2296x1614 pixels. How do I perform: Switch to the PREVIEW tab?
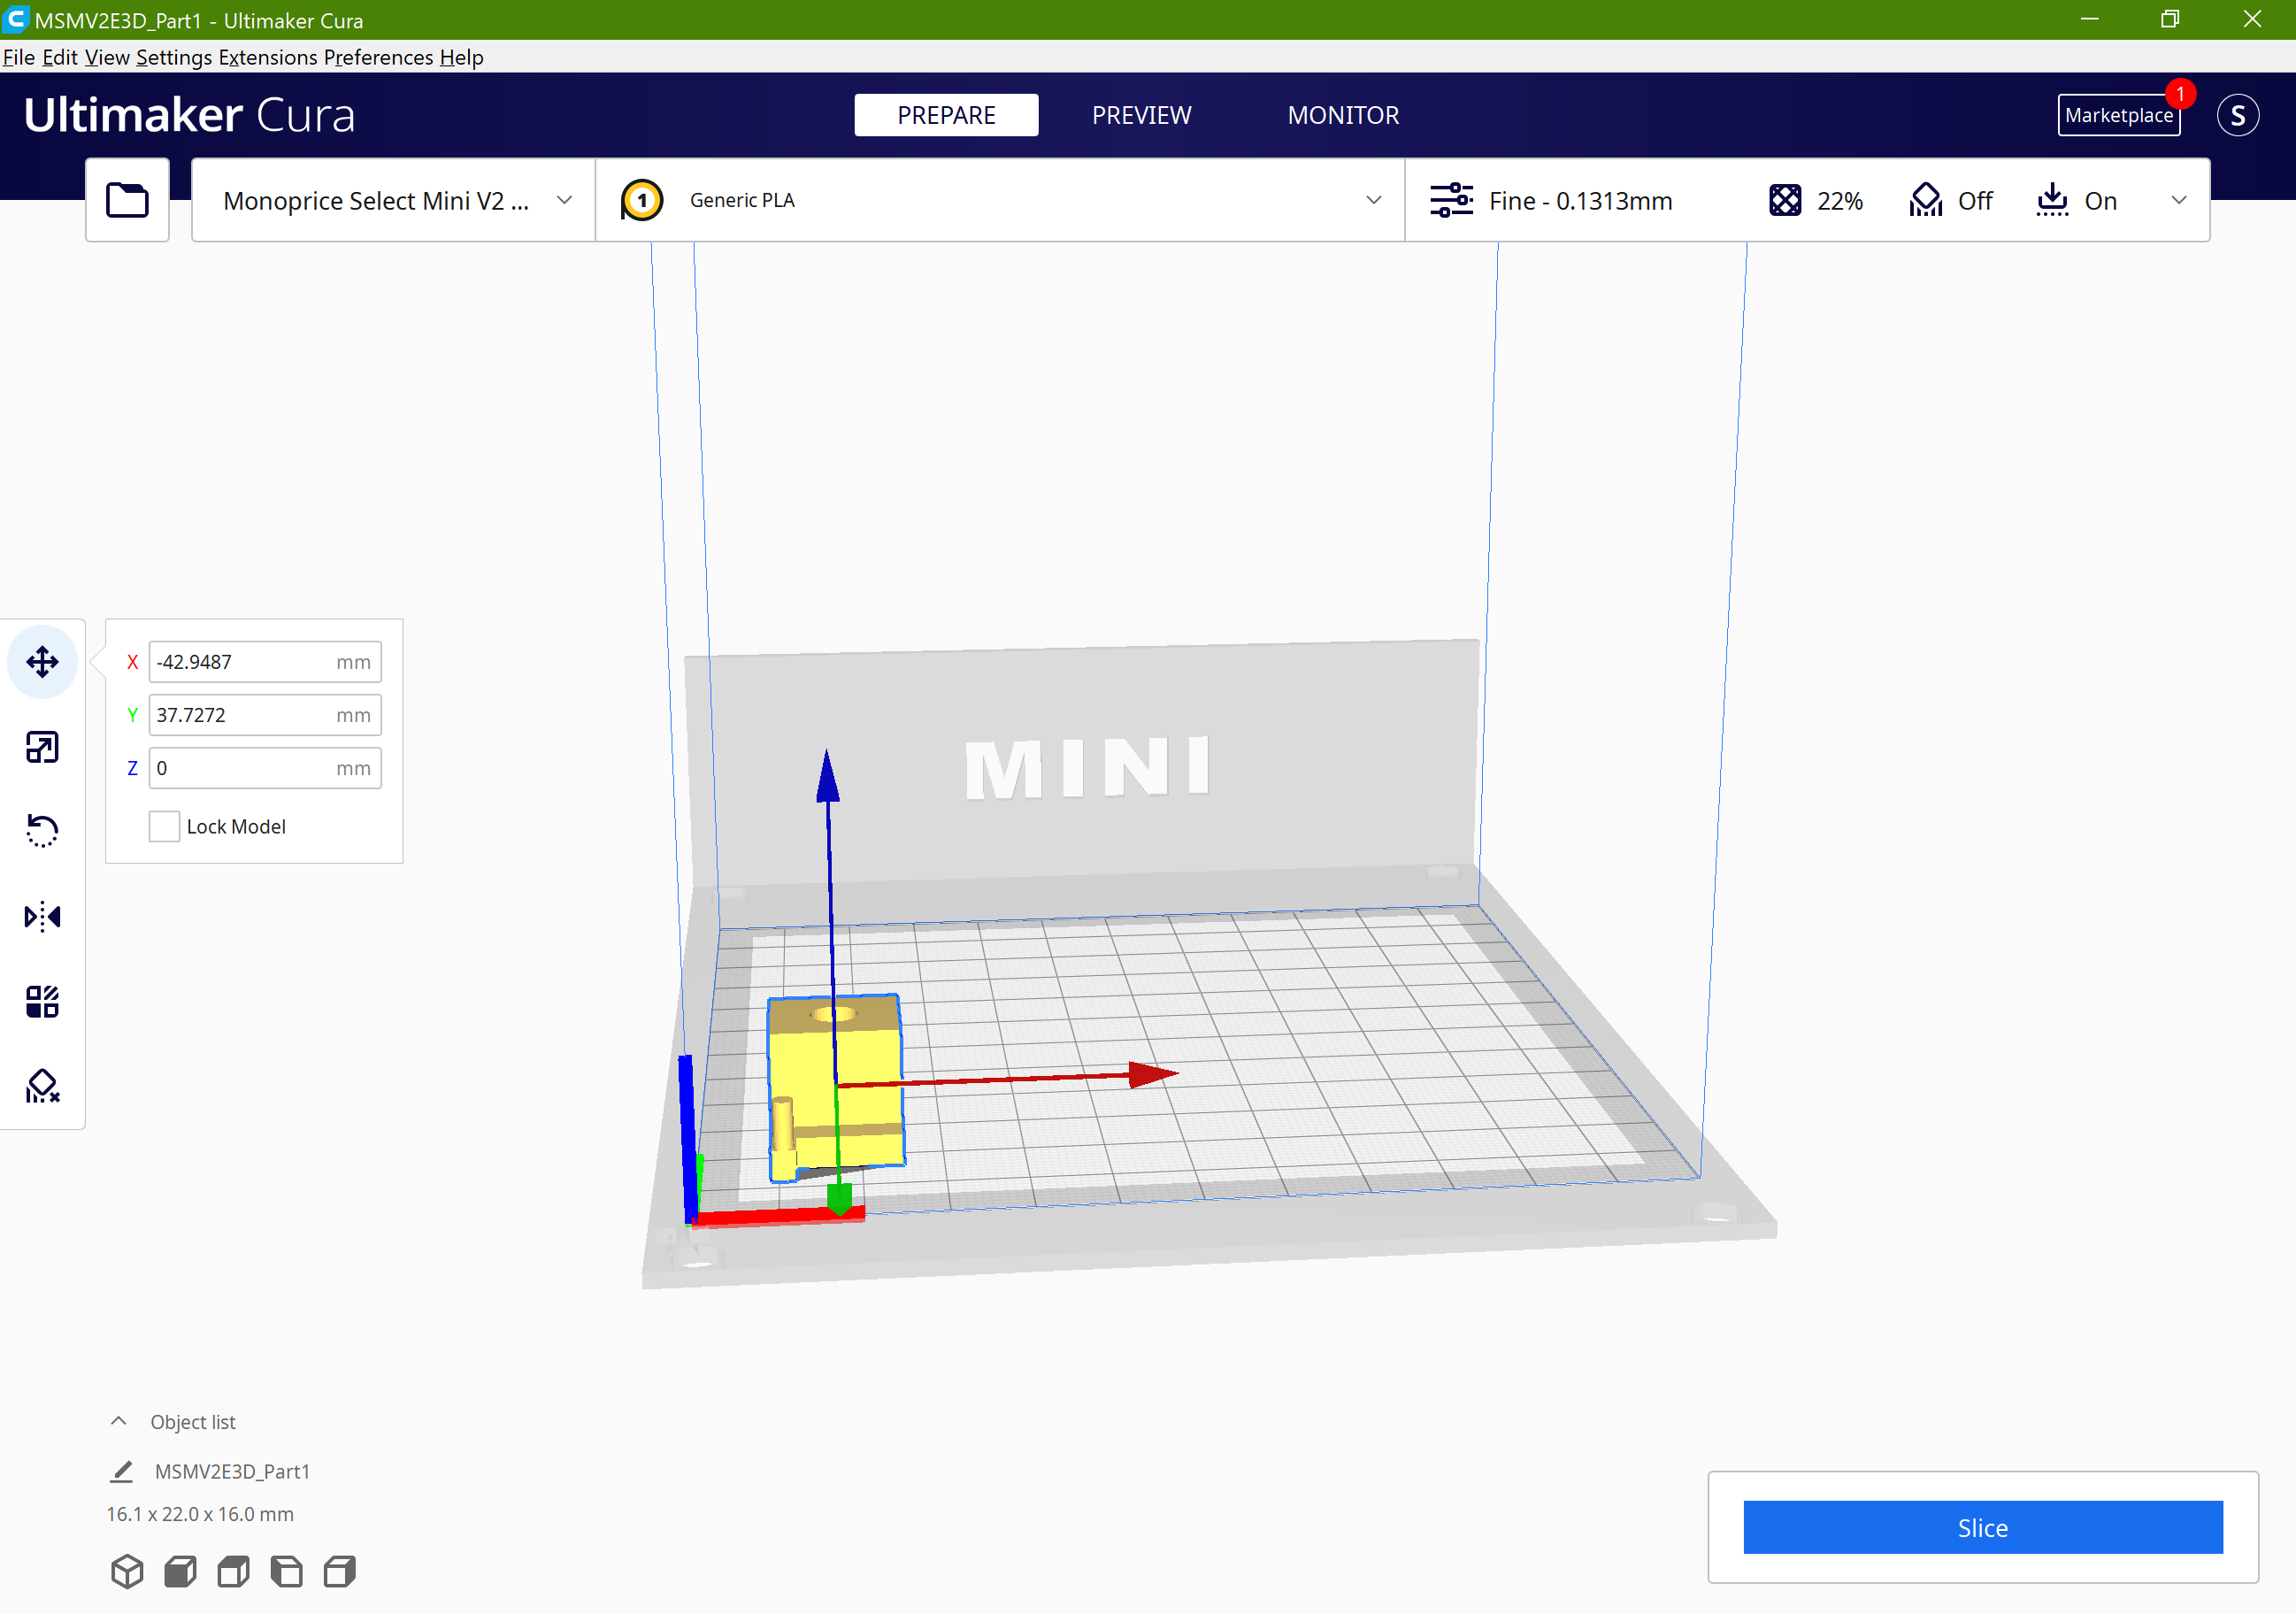click(1141, 115)
